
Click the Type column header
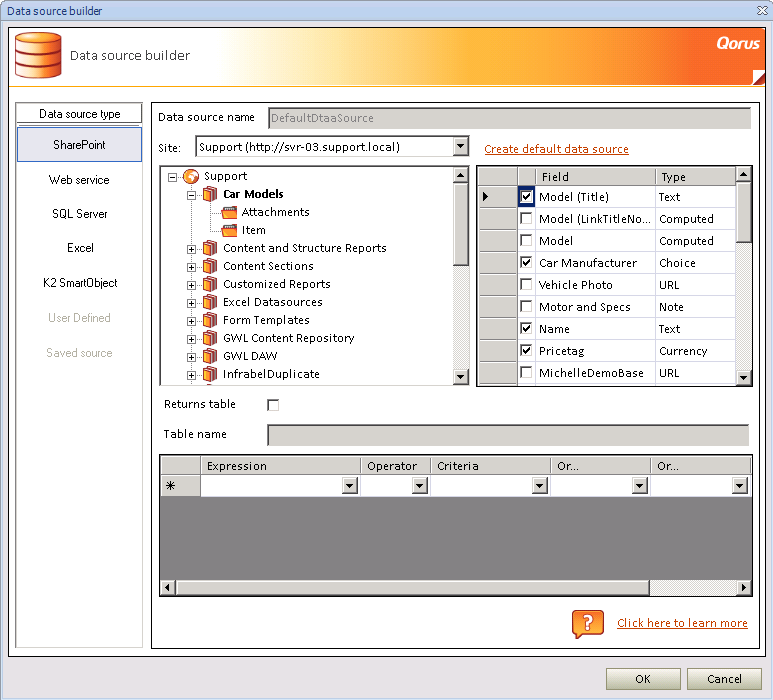click(695, 176)
